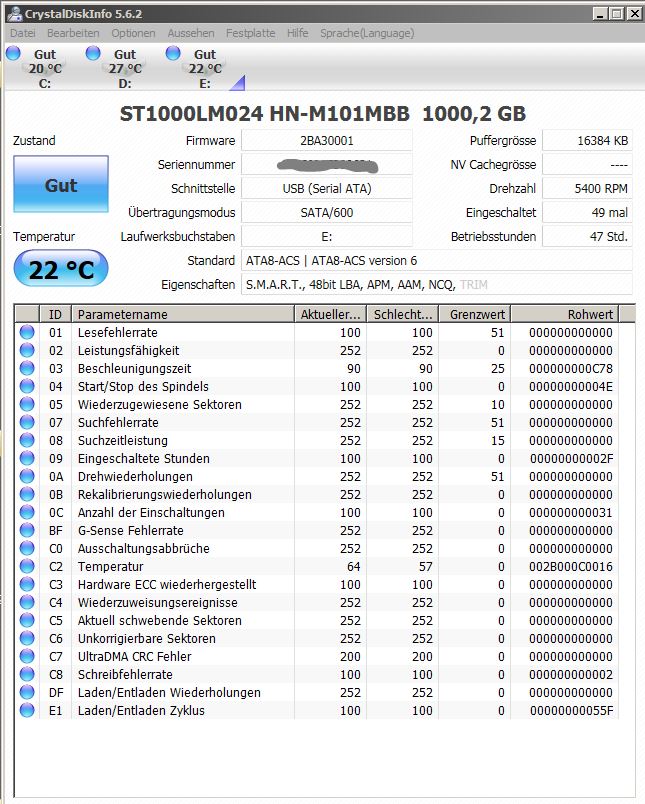Click status orb for Beschleunigungszeit row
Image resolution: width=645 pixels, height=804 pixels.
coord(27,368)
